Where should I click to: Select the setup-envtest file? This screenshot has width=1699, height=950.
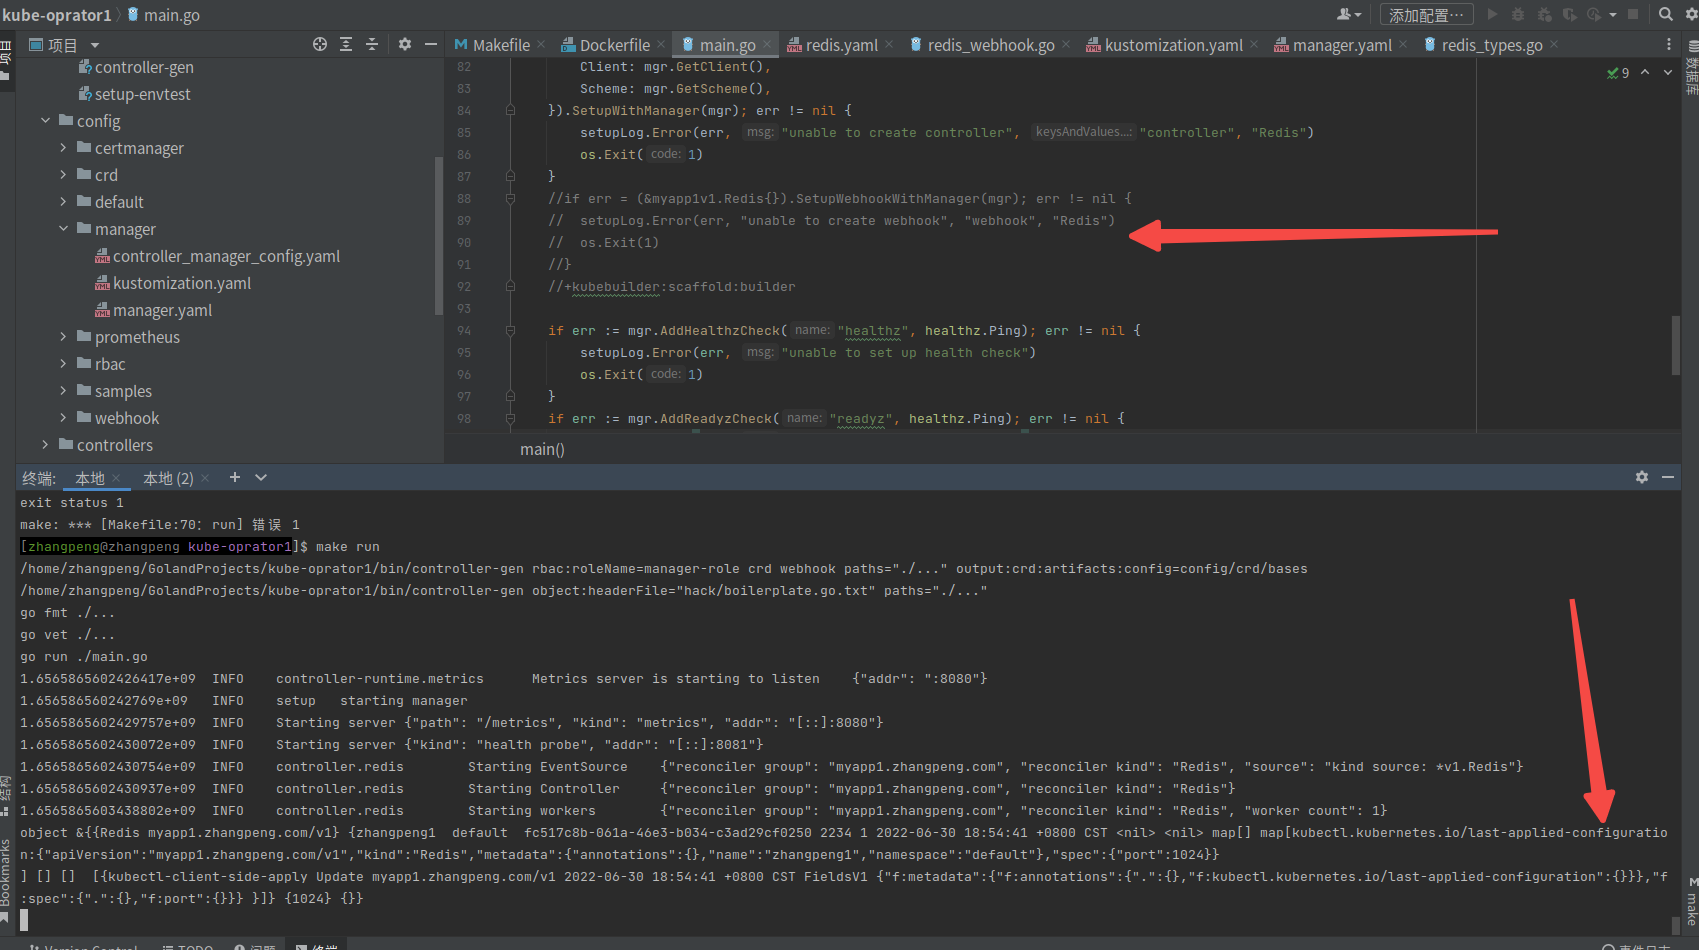pos(134,94)
